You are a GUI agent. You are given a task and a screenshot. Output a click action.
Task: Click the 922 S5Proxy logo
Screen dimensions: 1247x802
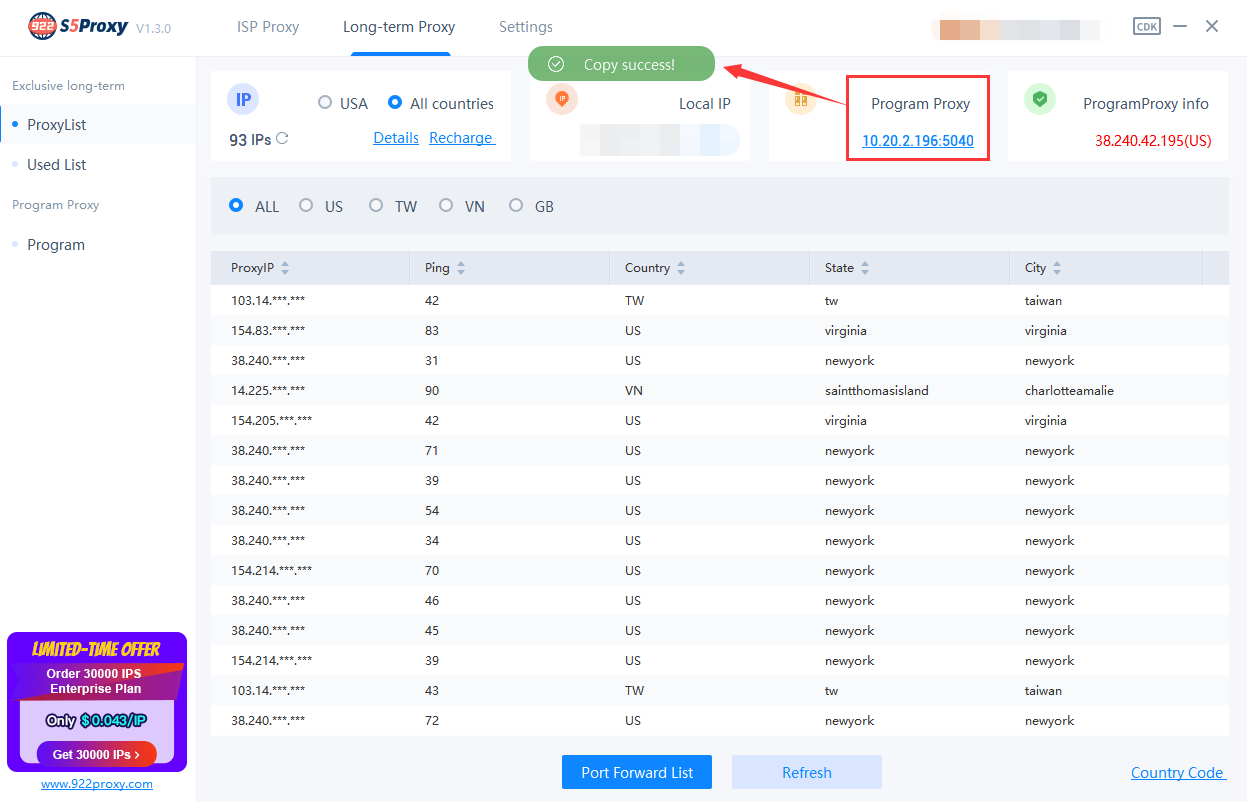click(x=78, y=26)
